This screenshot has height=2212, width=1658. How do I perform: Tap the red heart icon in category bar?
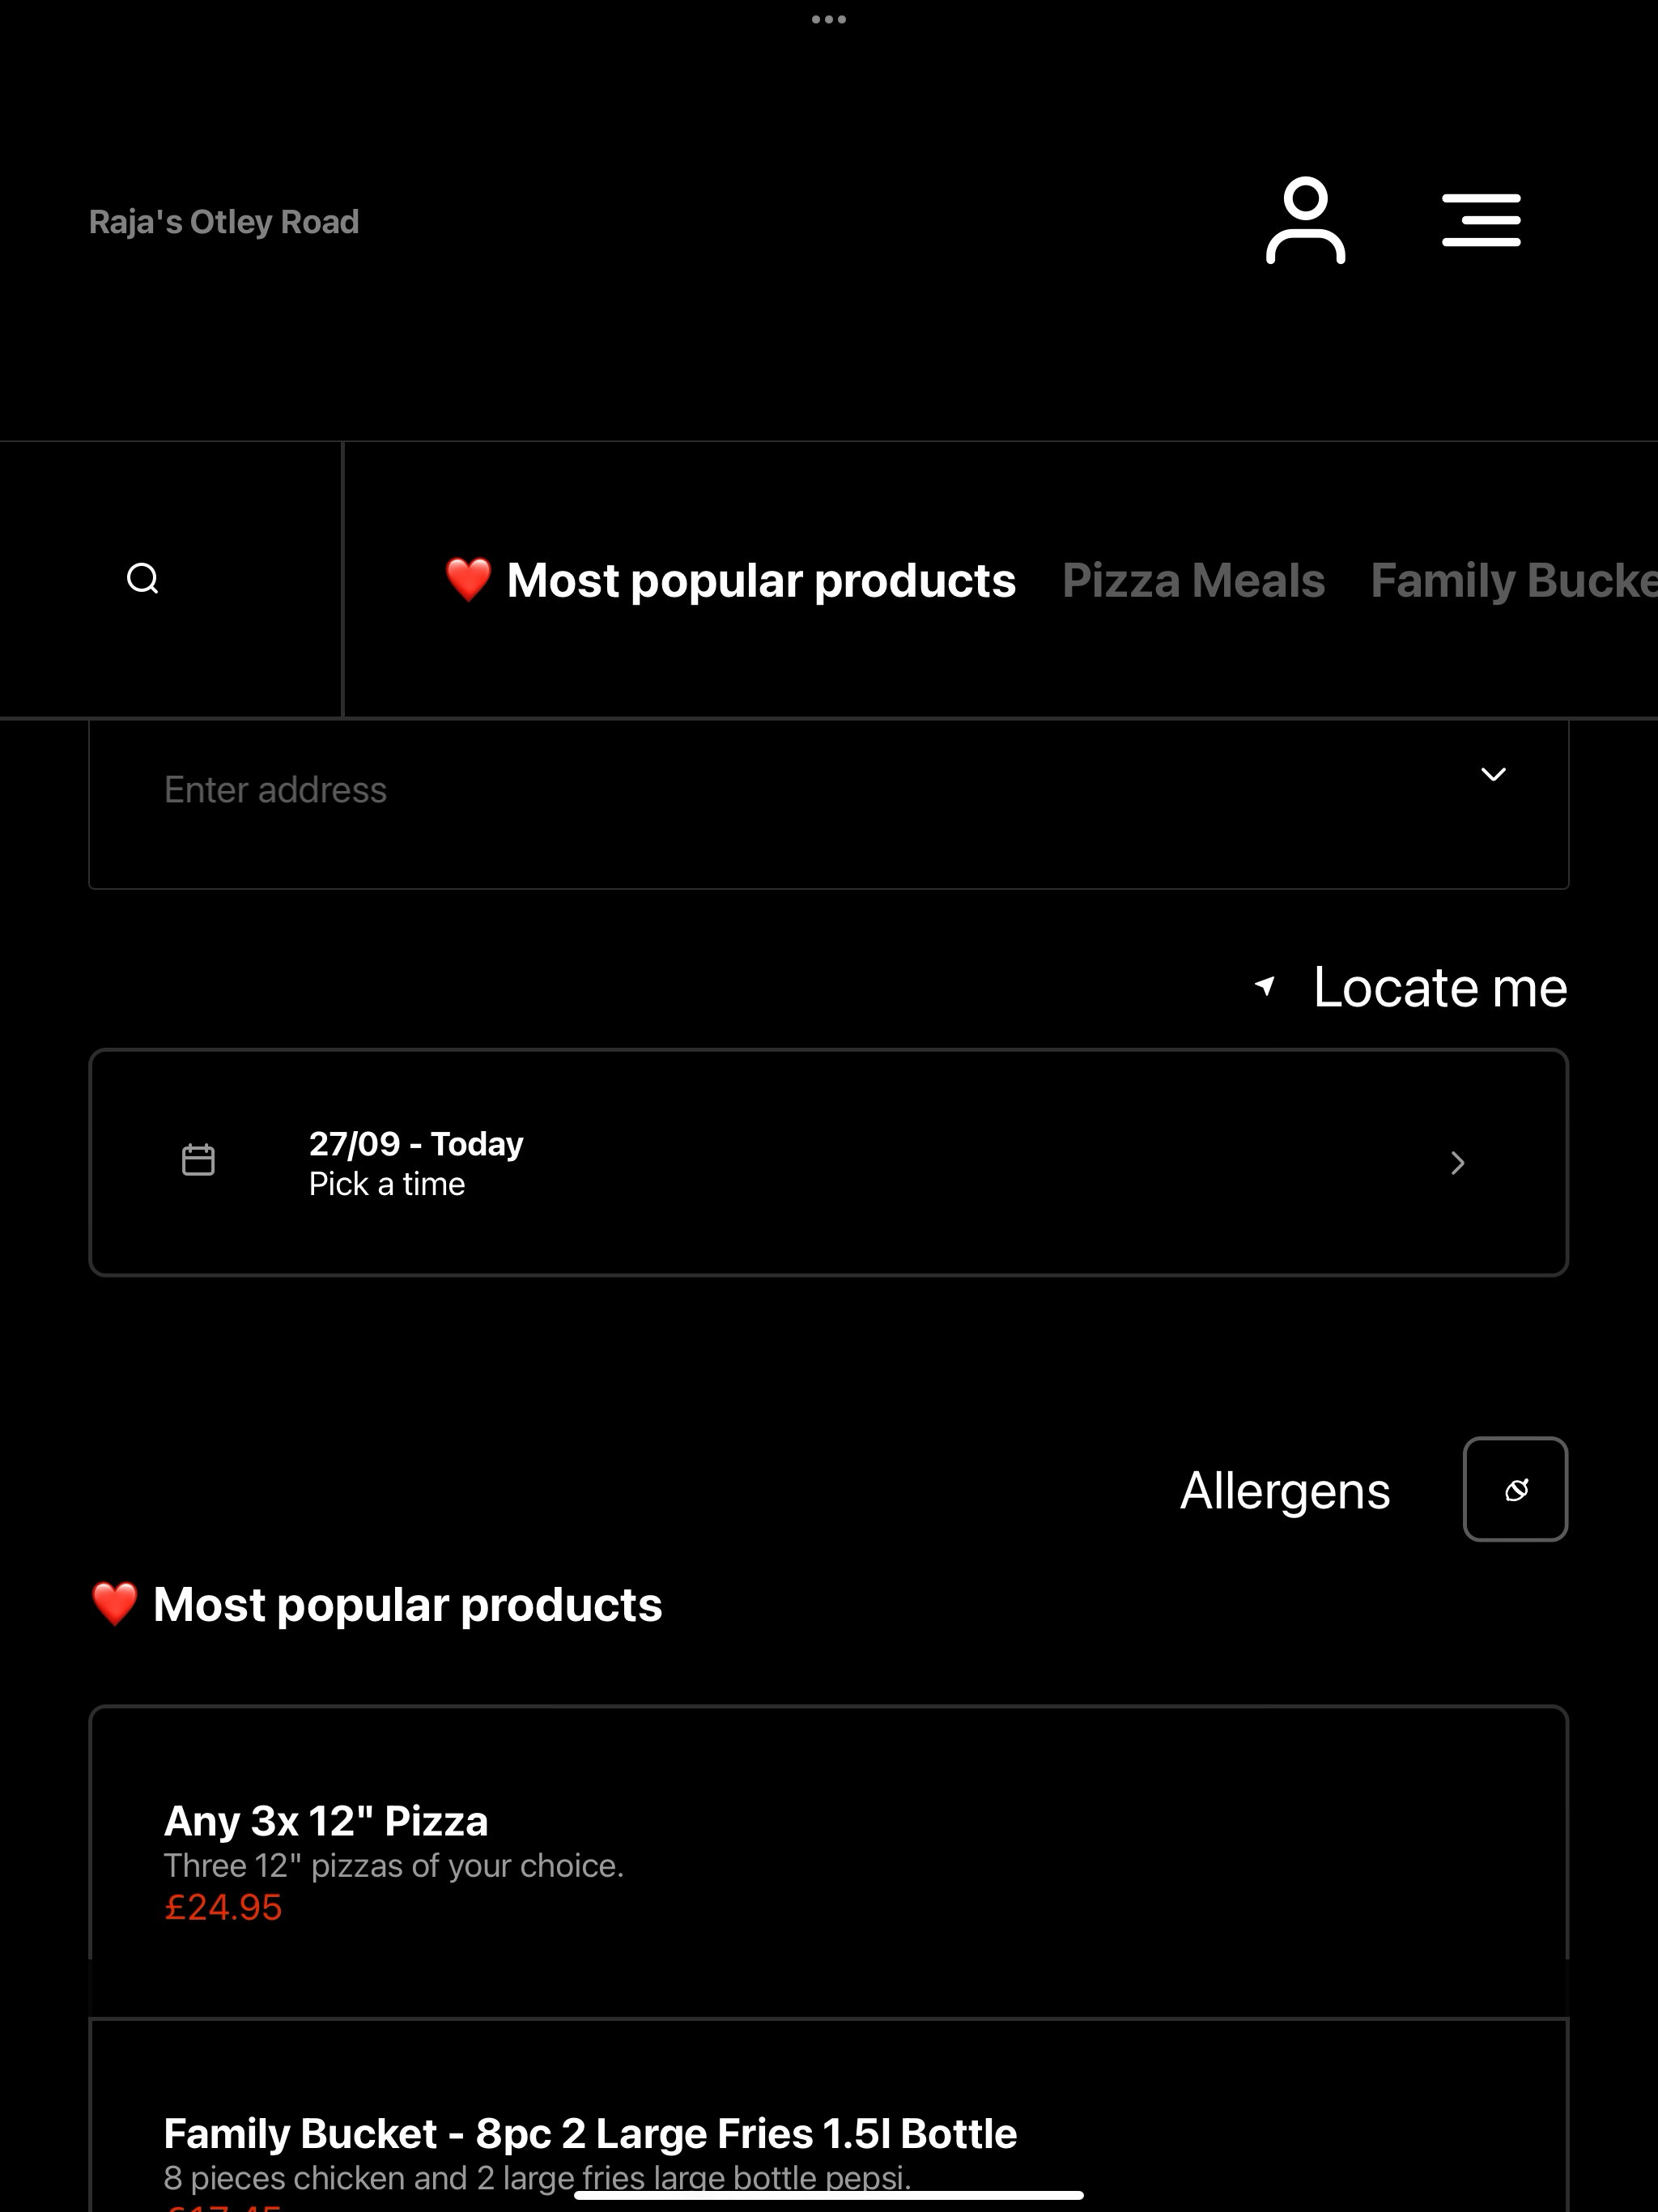pos(468,580)
